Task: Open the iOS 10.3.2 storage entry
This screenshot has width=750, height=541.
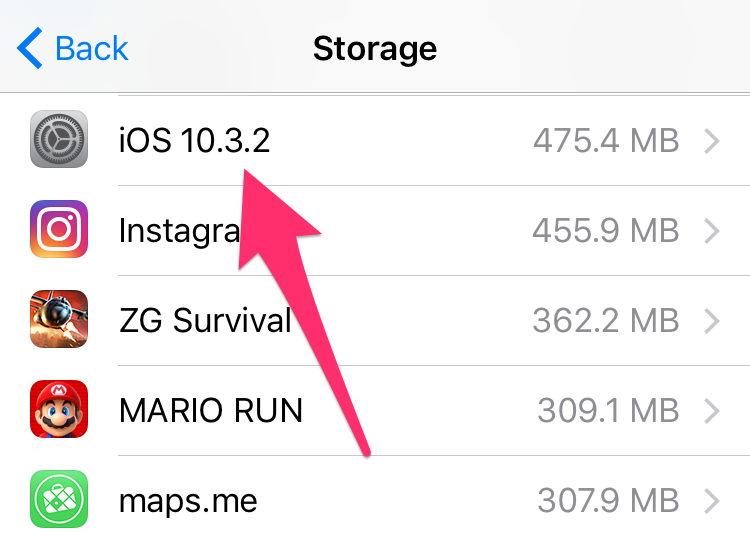Action: coord(194,141)
